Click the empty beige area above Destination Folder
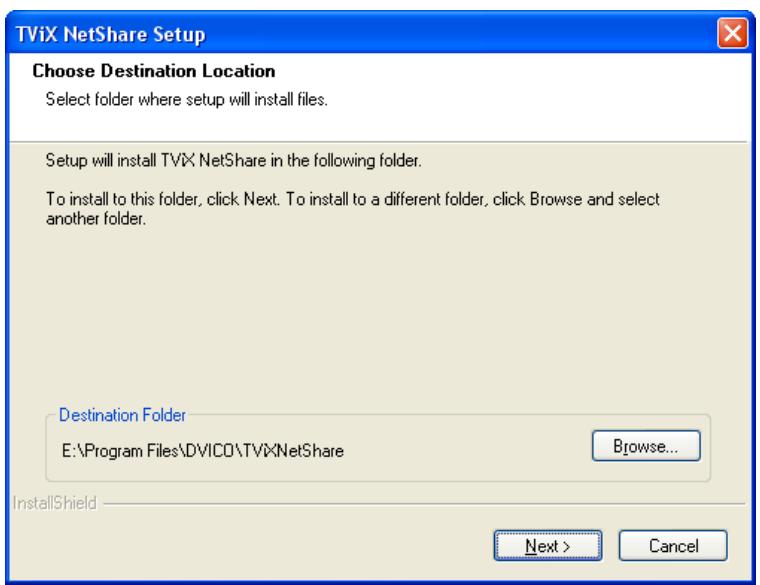The width and height of the screenshot is (760, 585). (x=378, y=315)
